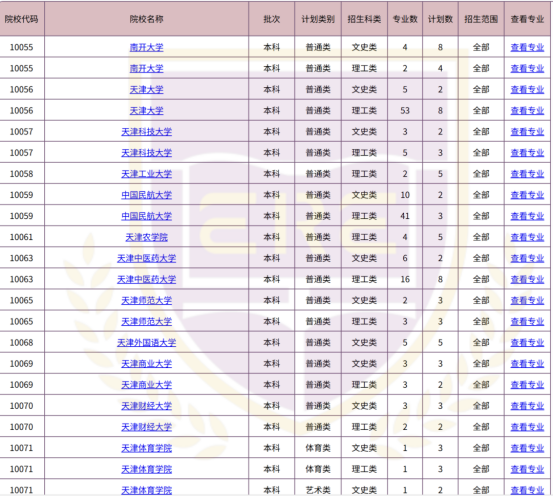Screen dimensions: 553x497
Task: Open 天津师范大学 link in 文史类 row
Action: (146, 301)
